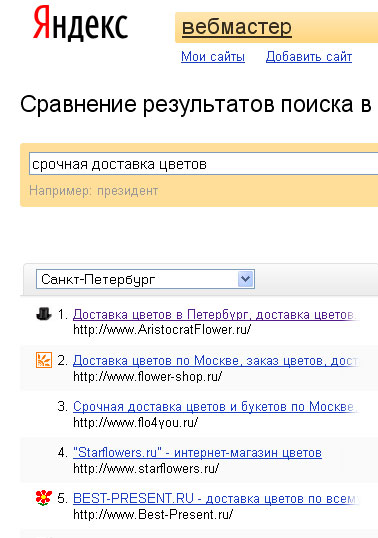This screenshot has width=378, height=538.
Task: Open the Starflowers.ru интернет-магазин цветов result
Action: pos(197,453)
